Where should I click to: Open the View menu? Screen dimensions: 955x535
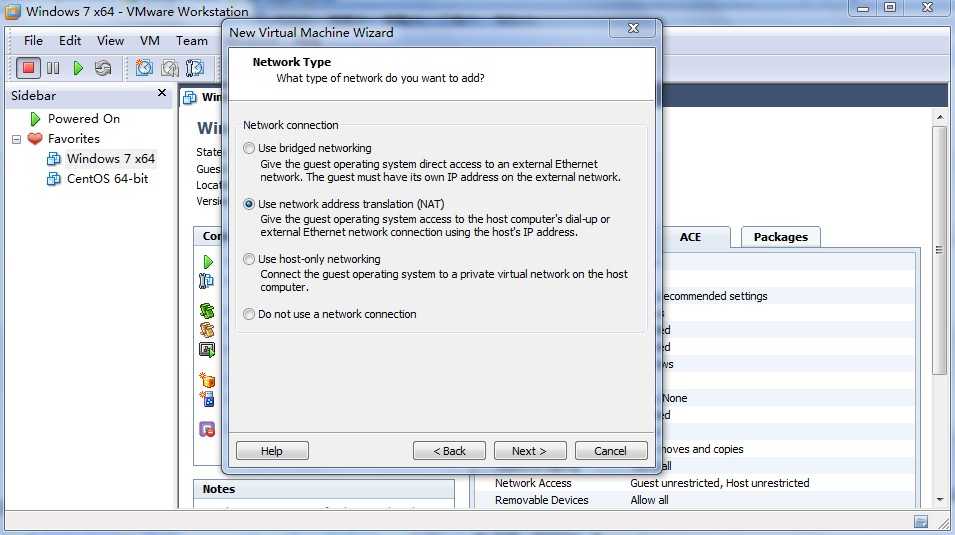110,41
